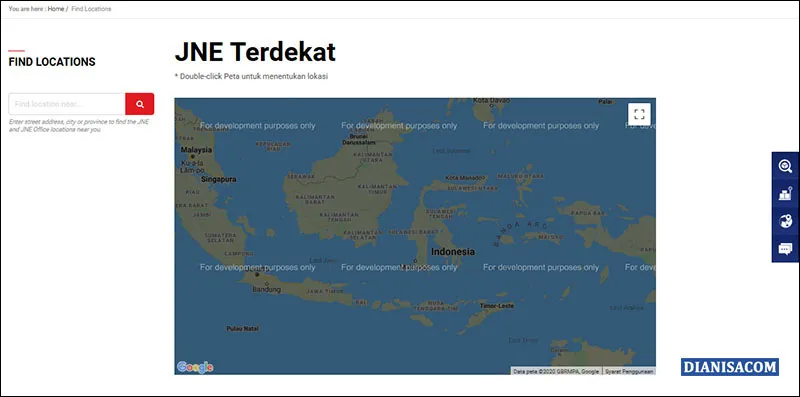Click the Google logo on the map
The image size is (800, 397).
coord(195,367)
